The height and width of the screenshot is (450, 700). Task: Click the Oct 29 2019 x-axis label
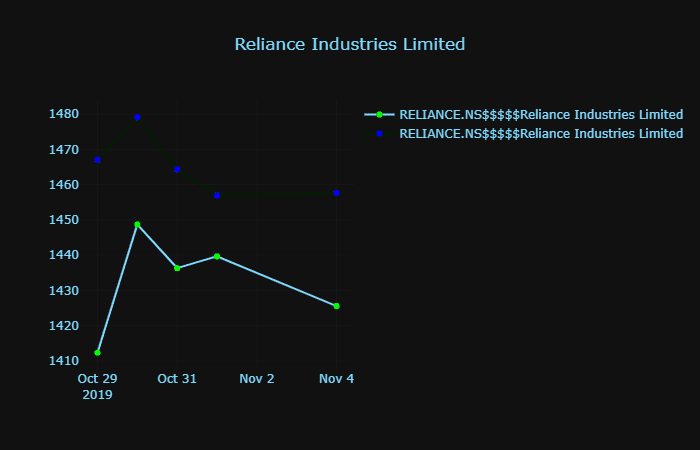pos(97,387)
